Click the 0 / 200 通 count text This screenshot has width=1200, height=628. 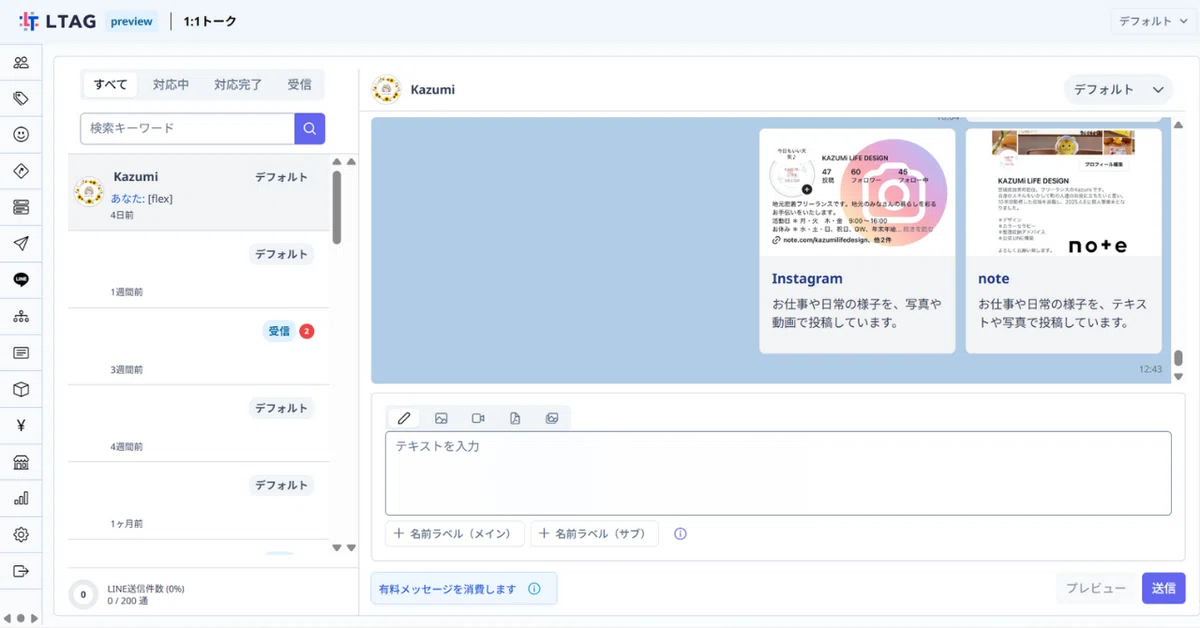coord(128,601)
